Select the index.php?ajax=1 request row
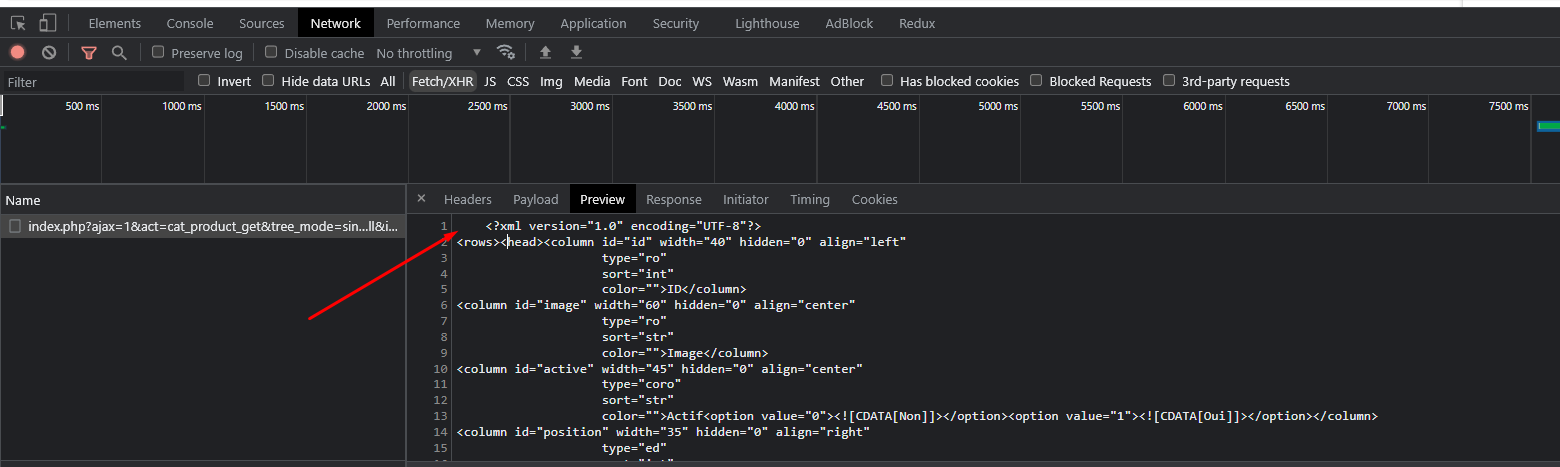This screenshot has height=467, width=1560. click(x=203, y=227)
